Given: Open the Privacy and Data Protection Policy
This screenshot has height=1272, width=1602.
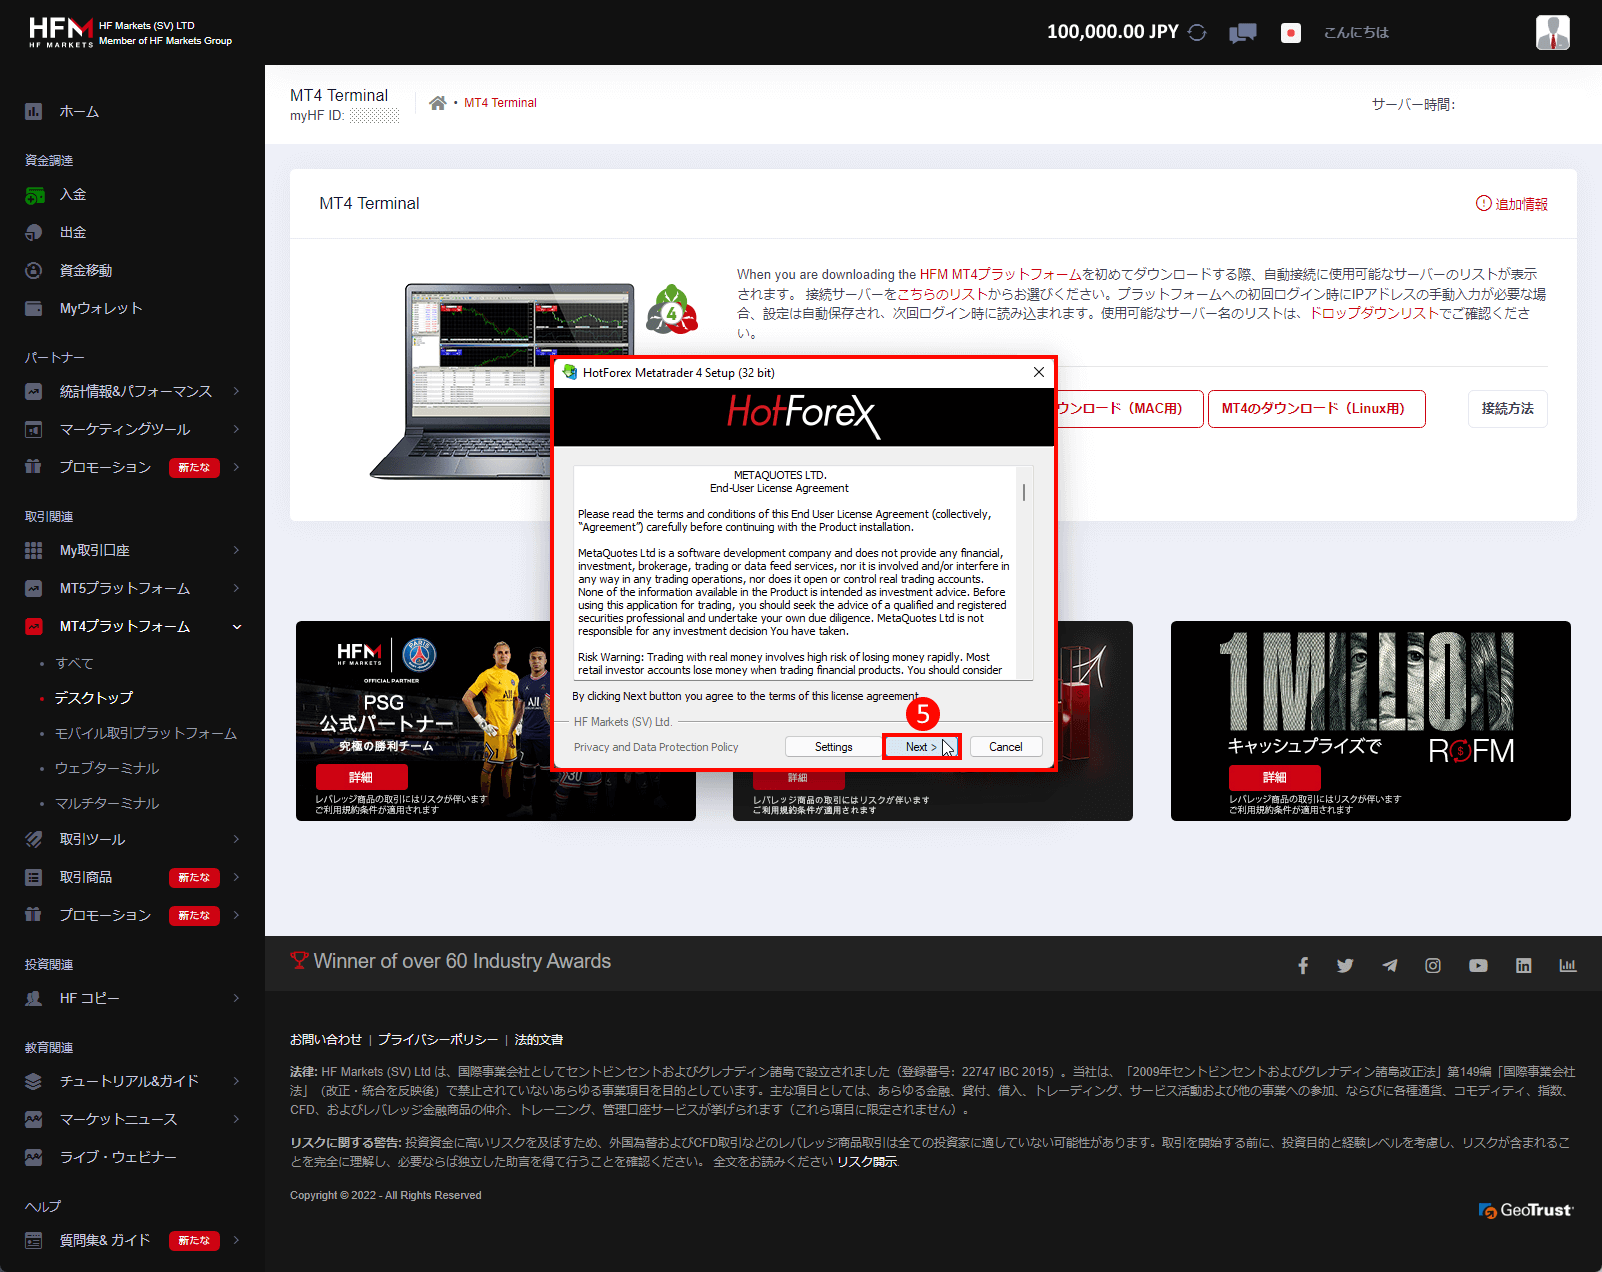Looking at the screenshot, I should coord(656,746).
